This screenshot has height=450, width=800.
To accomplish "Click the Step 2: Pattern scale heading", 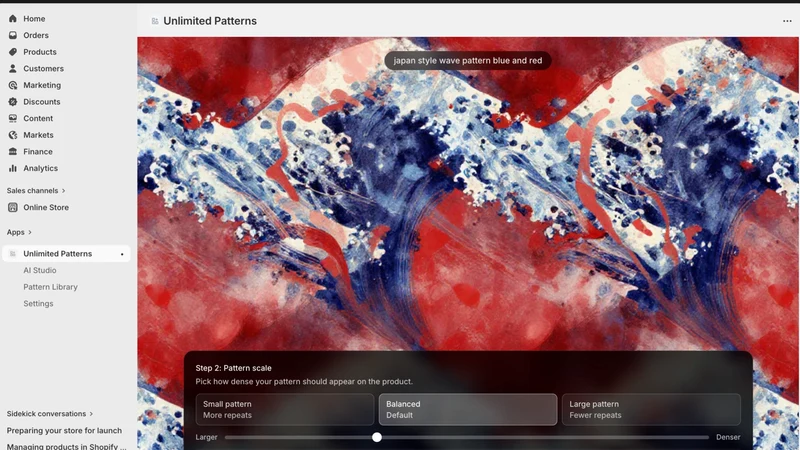I will (x=233, y=368).
